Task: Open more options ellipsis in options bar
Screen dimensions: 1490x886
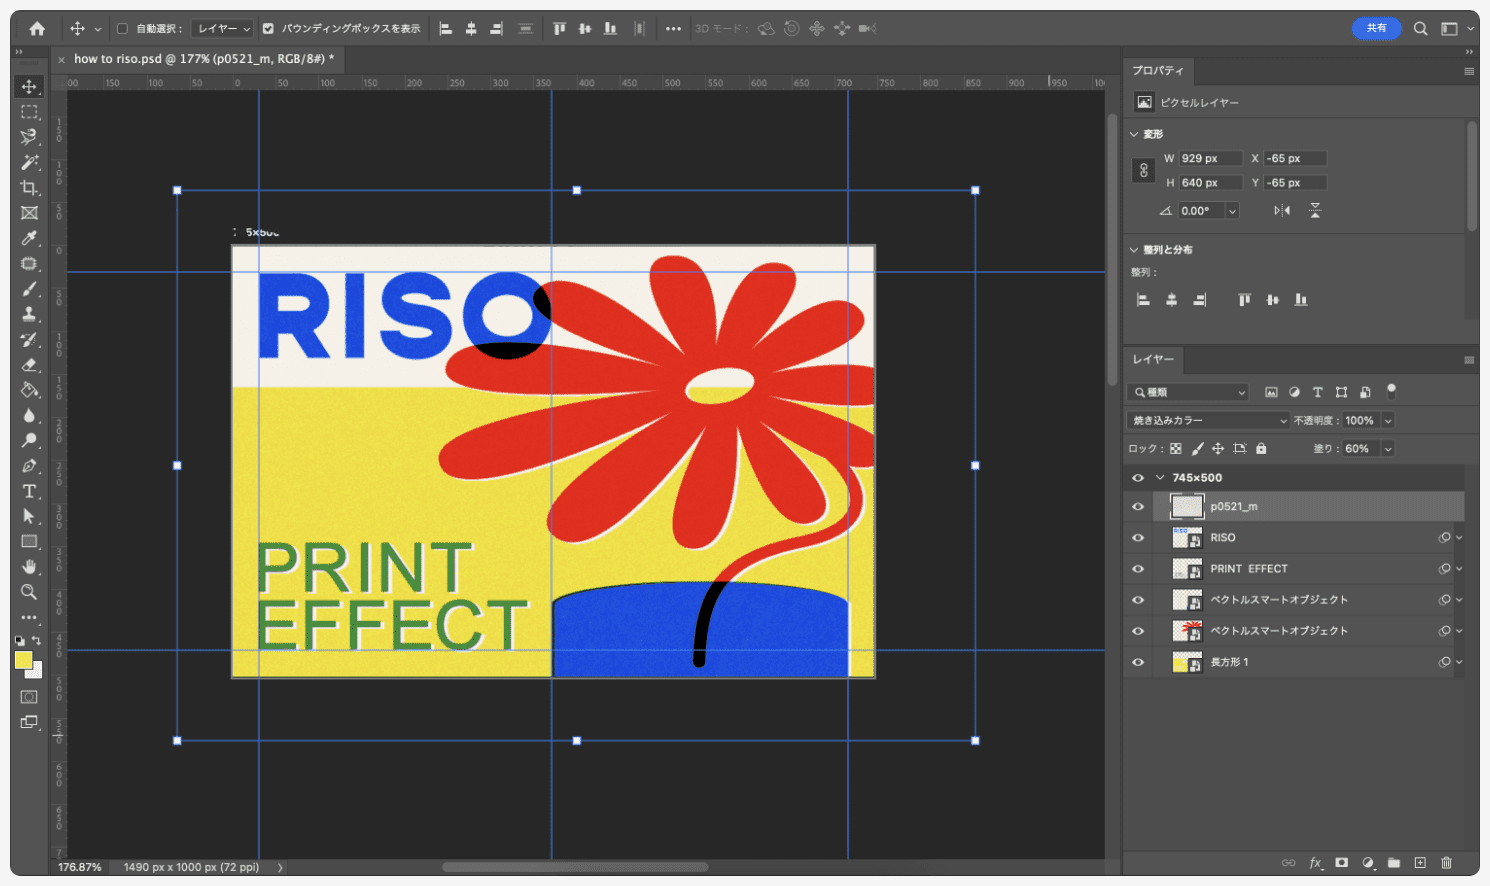Action: click(x=673, y=29)
